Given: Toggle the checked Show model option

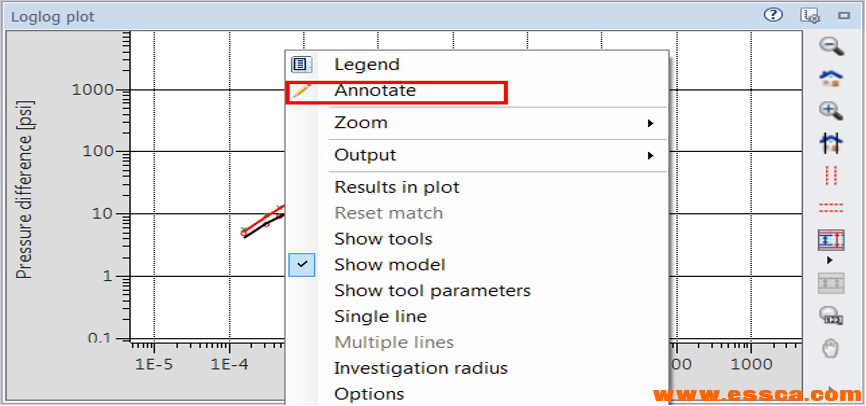Looking at the screenshot, I should (389, 265).
